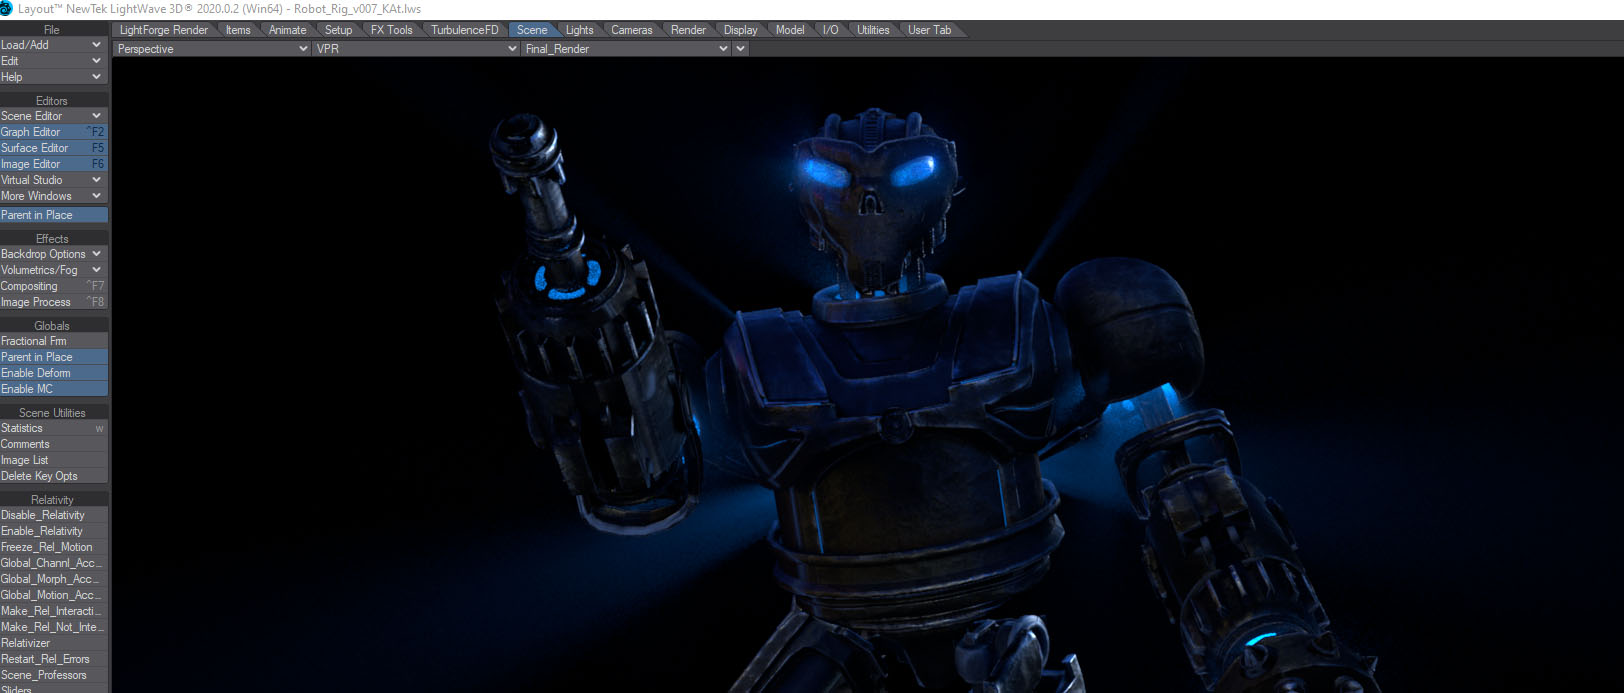
Task: Click the LightWave app icon in title bar
Action: (7, 8)
